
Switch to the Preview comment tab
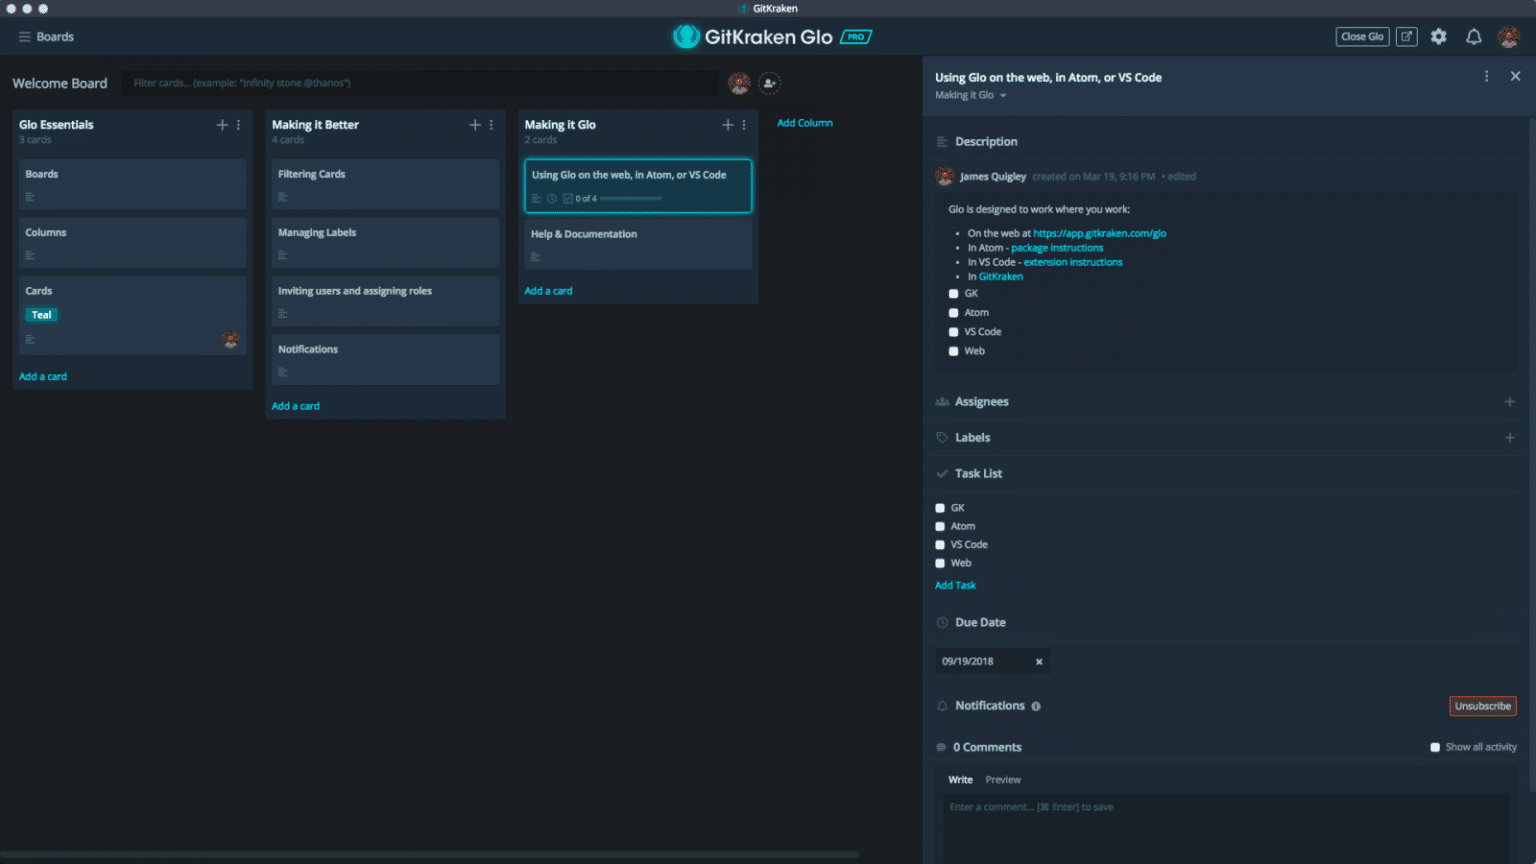1003,779
